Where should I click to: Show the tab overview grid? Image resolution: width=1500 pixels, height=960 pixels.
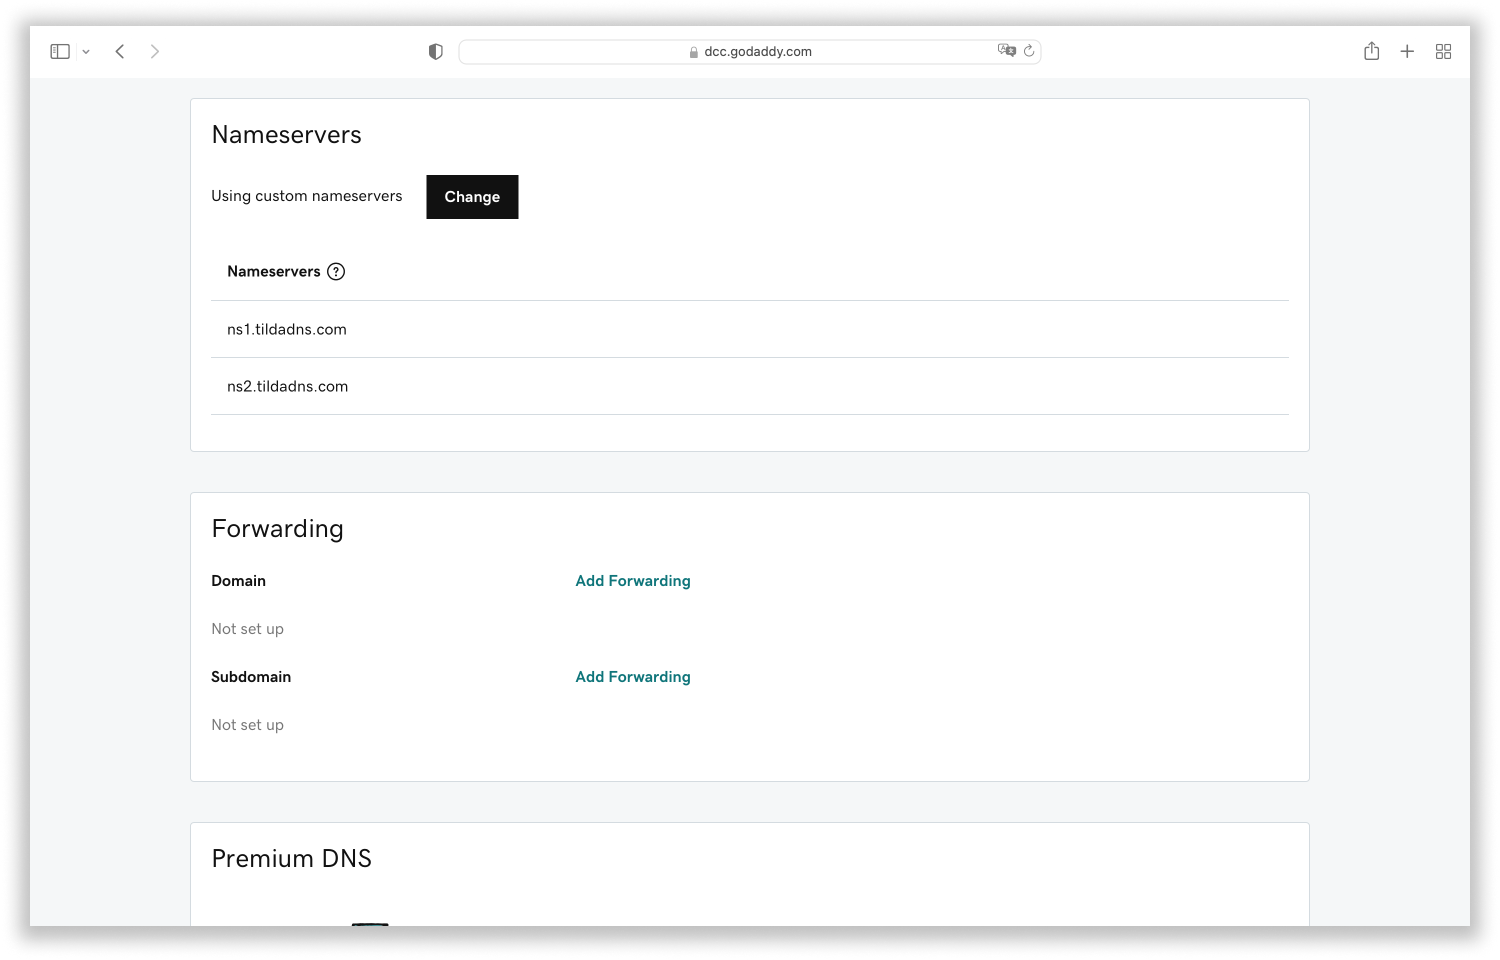(1443, 51)
